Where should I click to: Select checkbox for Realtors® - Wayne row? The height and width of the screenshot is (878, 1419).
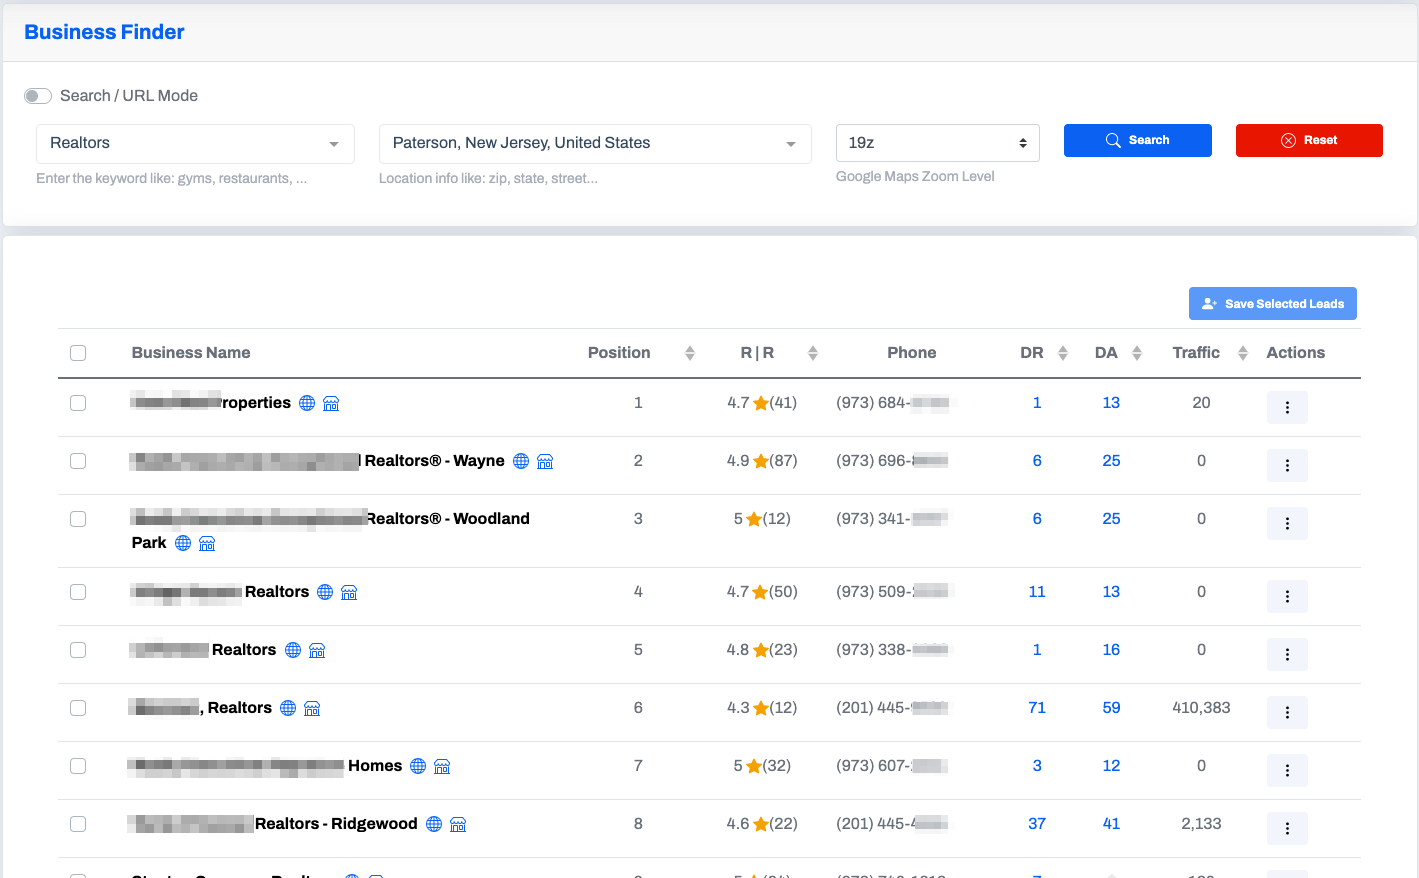click(x=78, y=461)
